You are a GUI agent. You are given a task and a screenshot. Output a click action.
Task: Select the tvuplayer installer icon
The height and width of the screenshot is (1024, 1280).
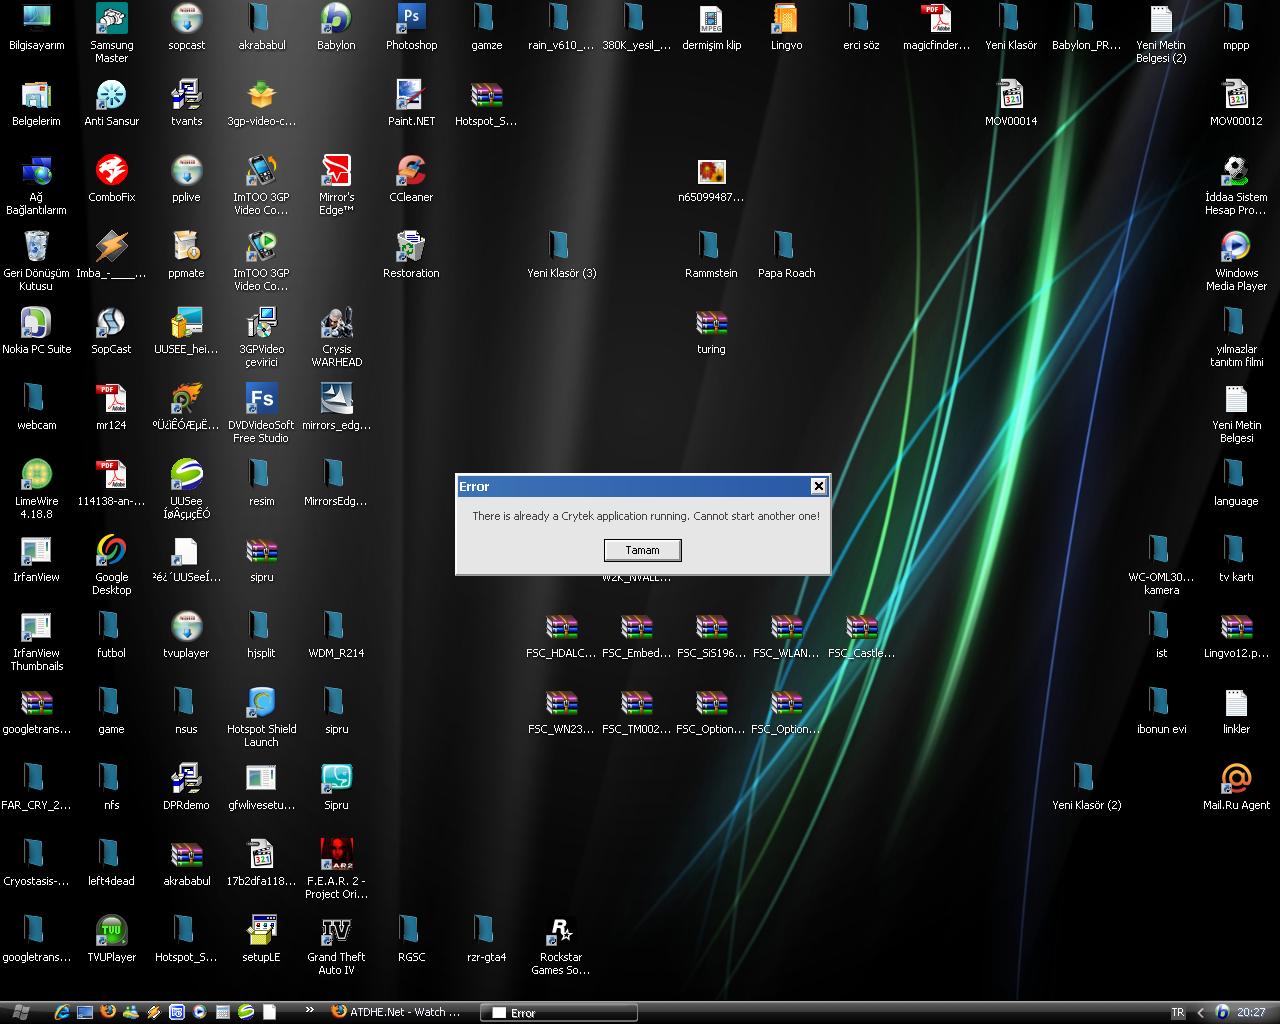tap(186, 635)
